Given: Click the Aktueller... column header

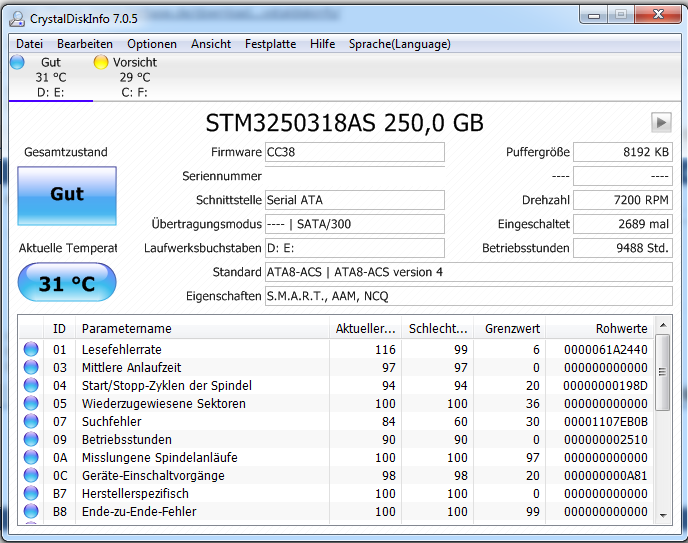Looking at the screenshot, I should coord(366,329).
